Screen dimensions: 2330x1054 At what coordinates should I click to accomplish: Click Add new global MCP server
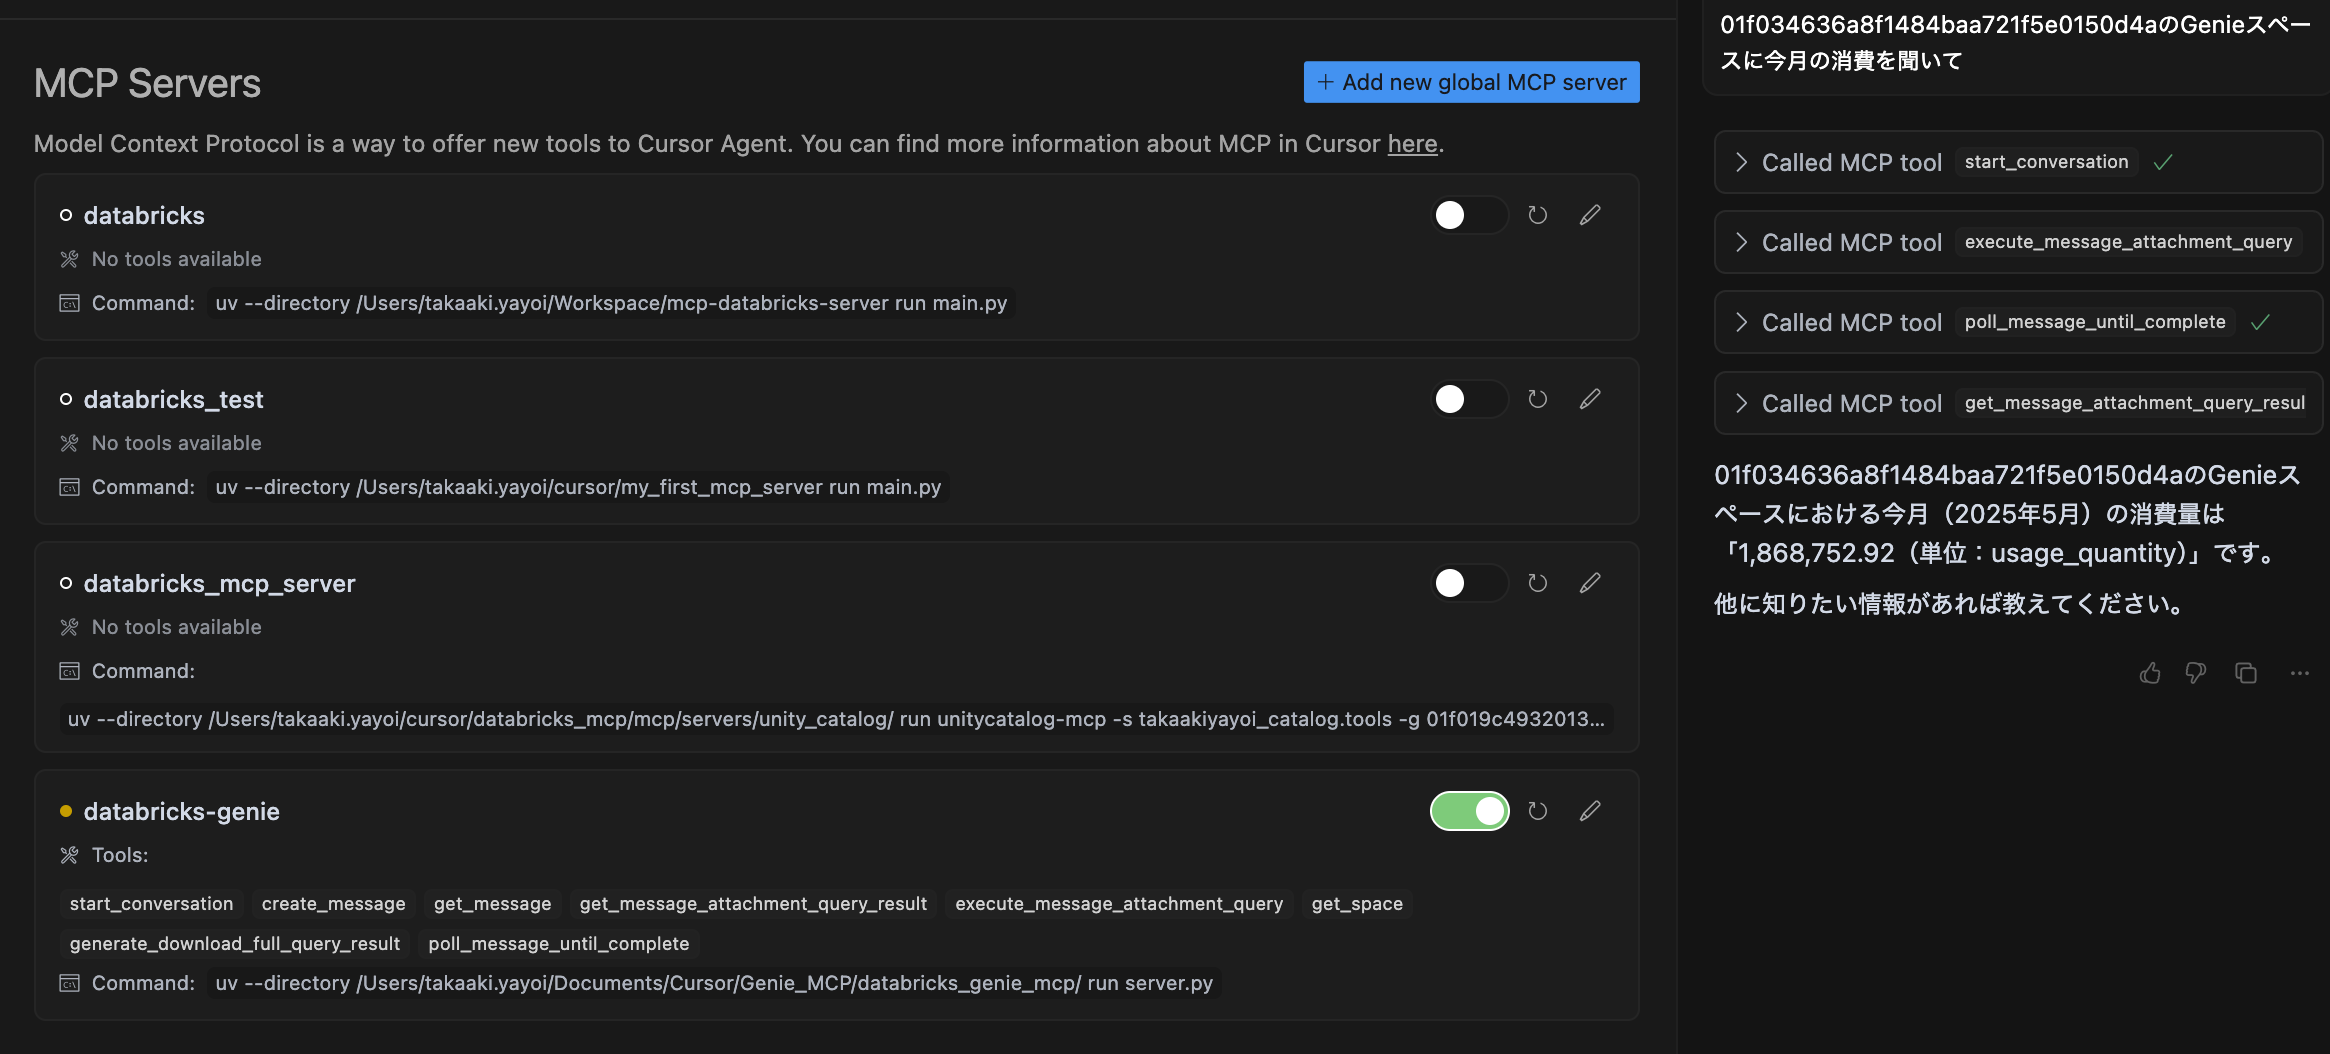pyautogui.click(x=1471, y=82)
